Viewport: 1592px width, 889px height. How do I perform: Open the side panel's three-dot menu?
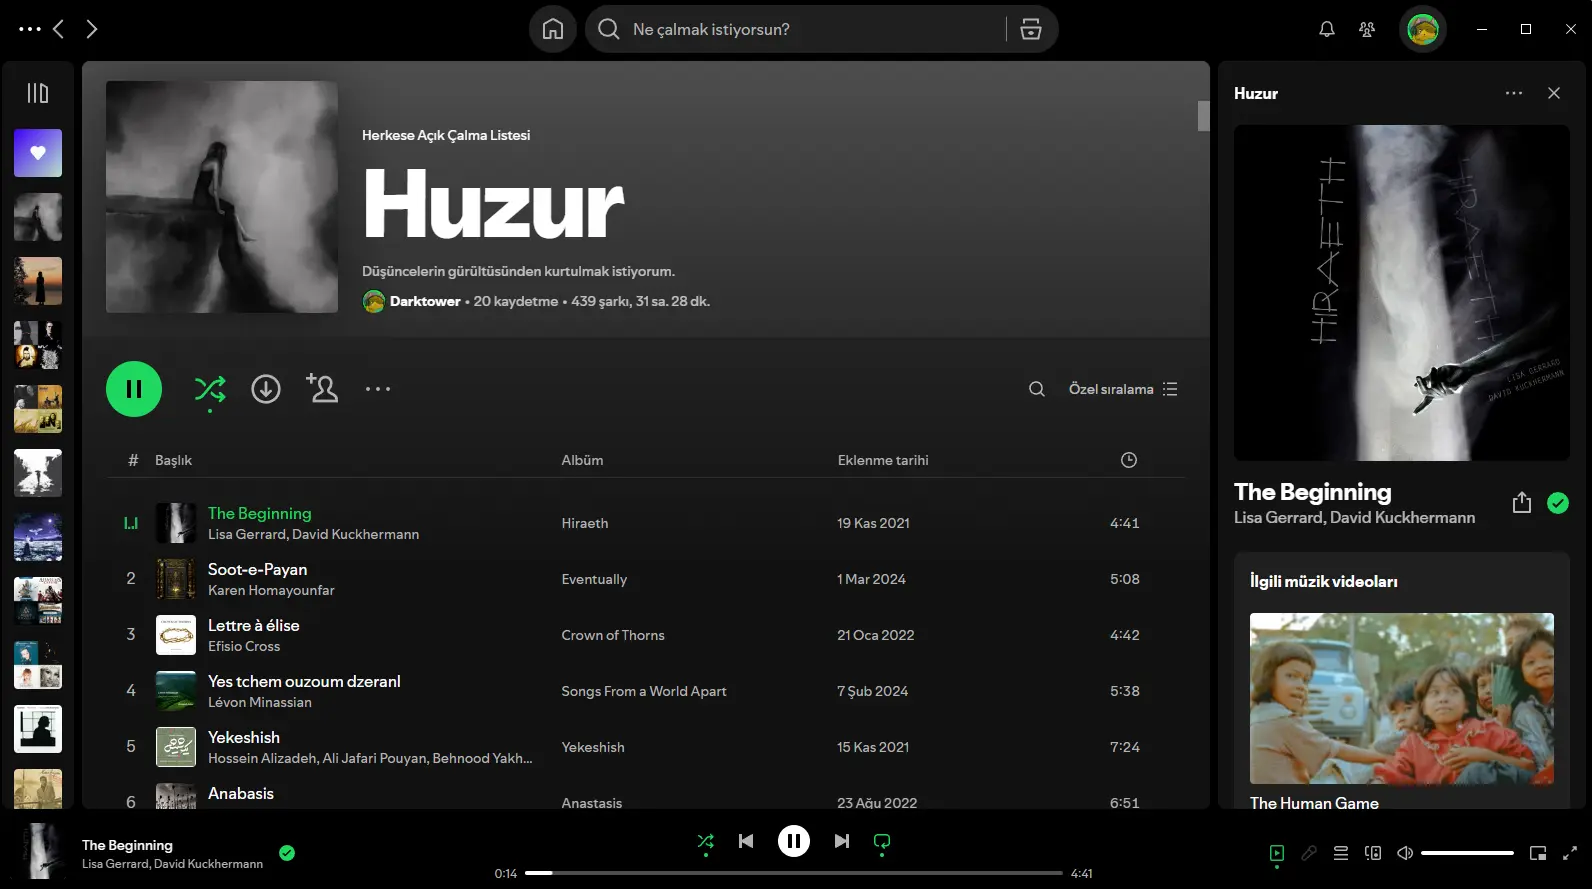1514,93
